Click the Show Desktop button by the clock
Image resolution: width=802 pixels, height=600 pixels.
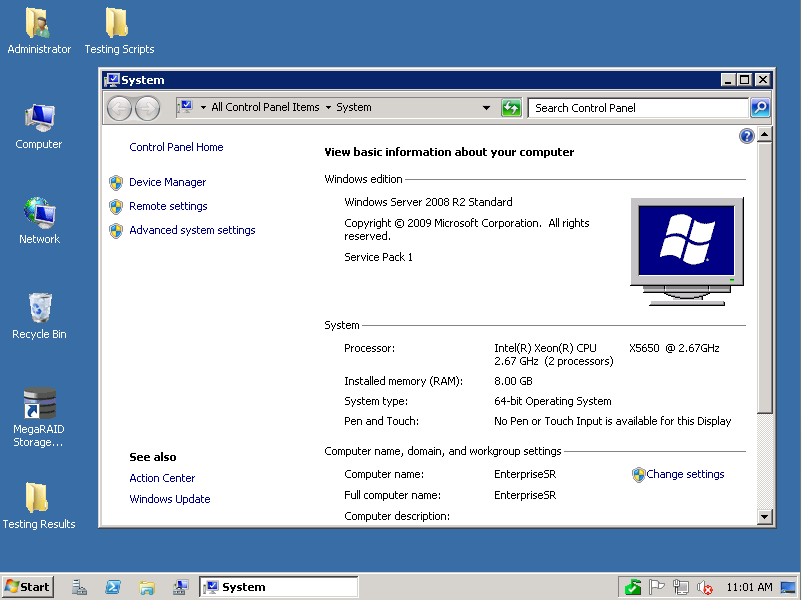tap(788, 587)
